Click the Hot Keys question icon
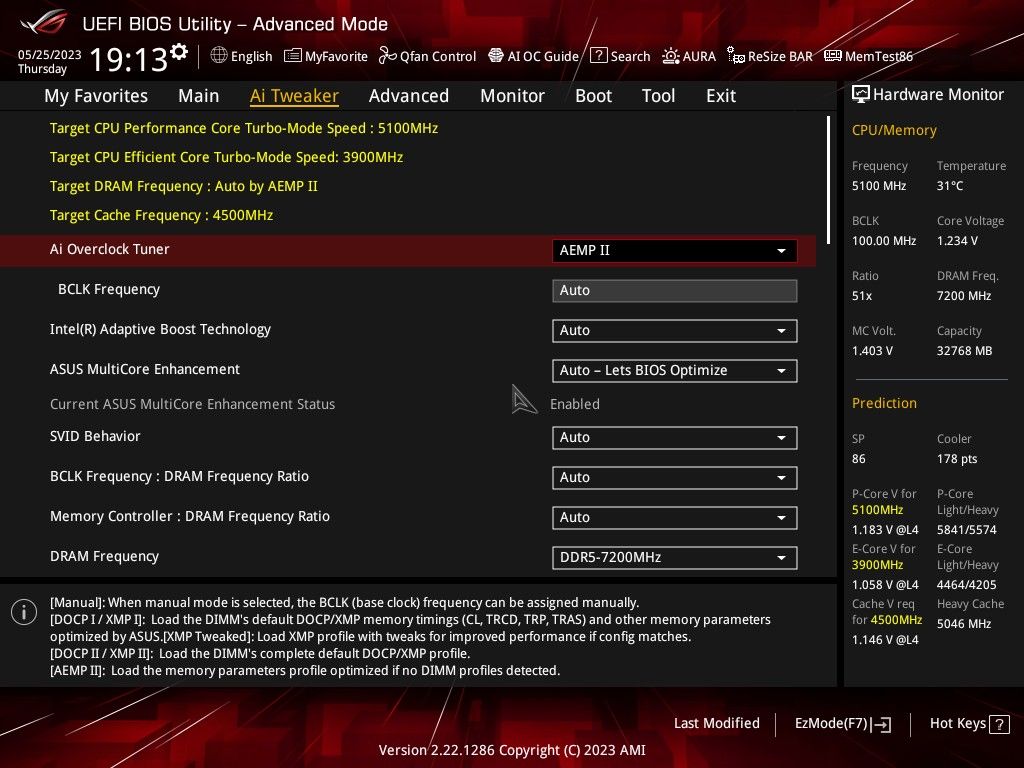Image resolution: width=1024 pixels, height=768 pixels. 999,724
